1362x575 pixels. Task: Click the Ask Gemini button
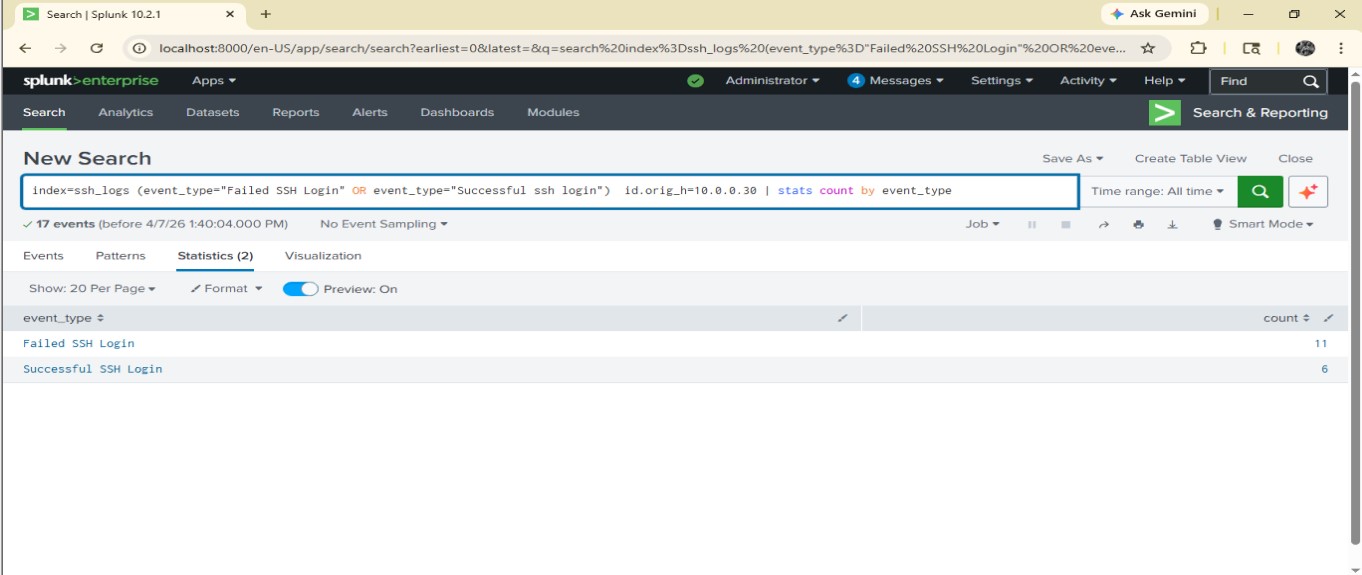(x=1154, y=14)
